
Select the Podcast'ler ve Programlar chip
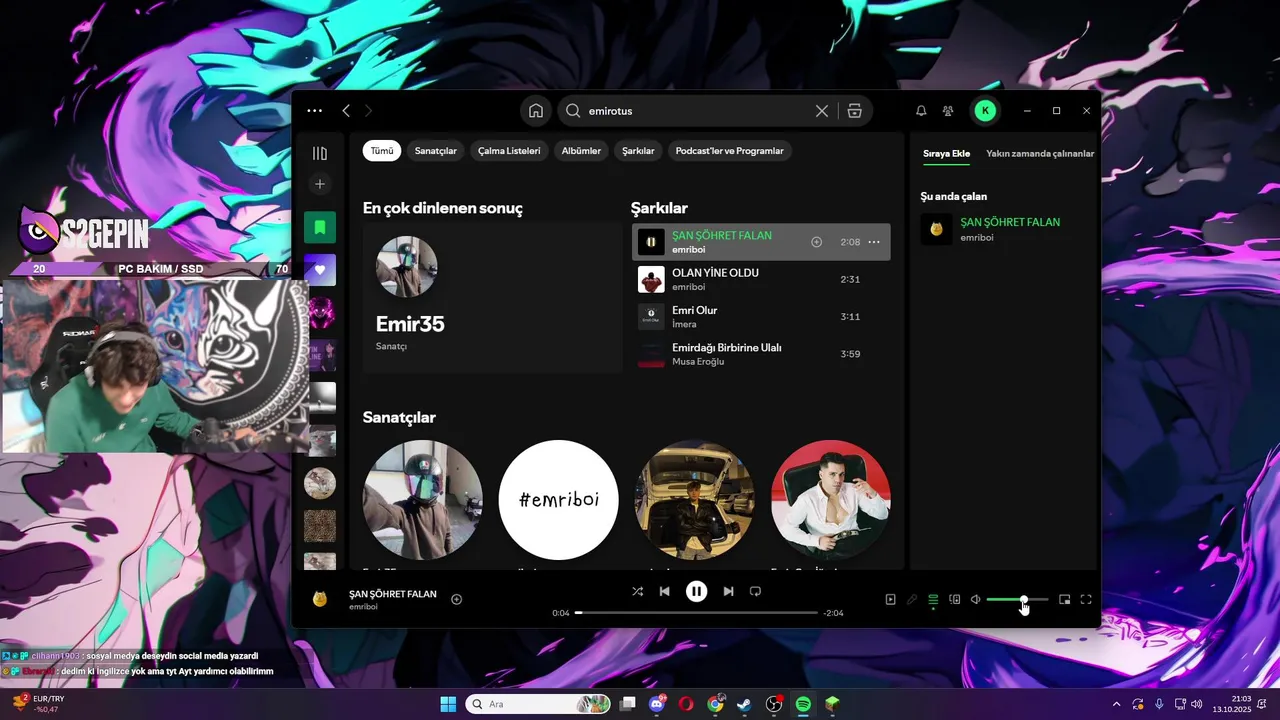(x=730, y=151)
